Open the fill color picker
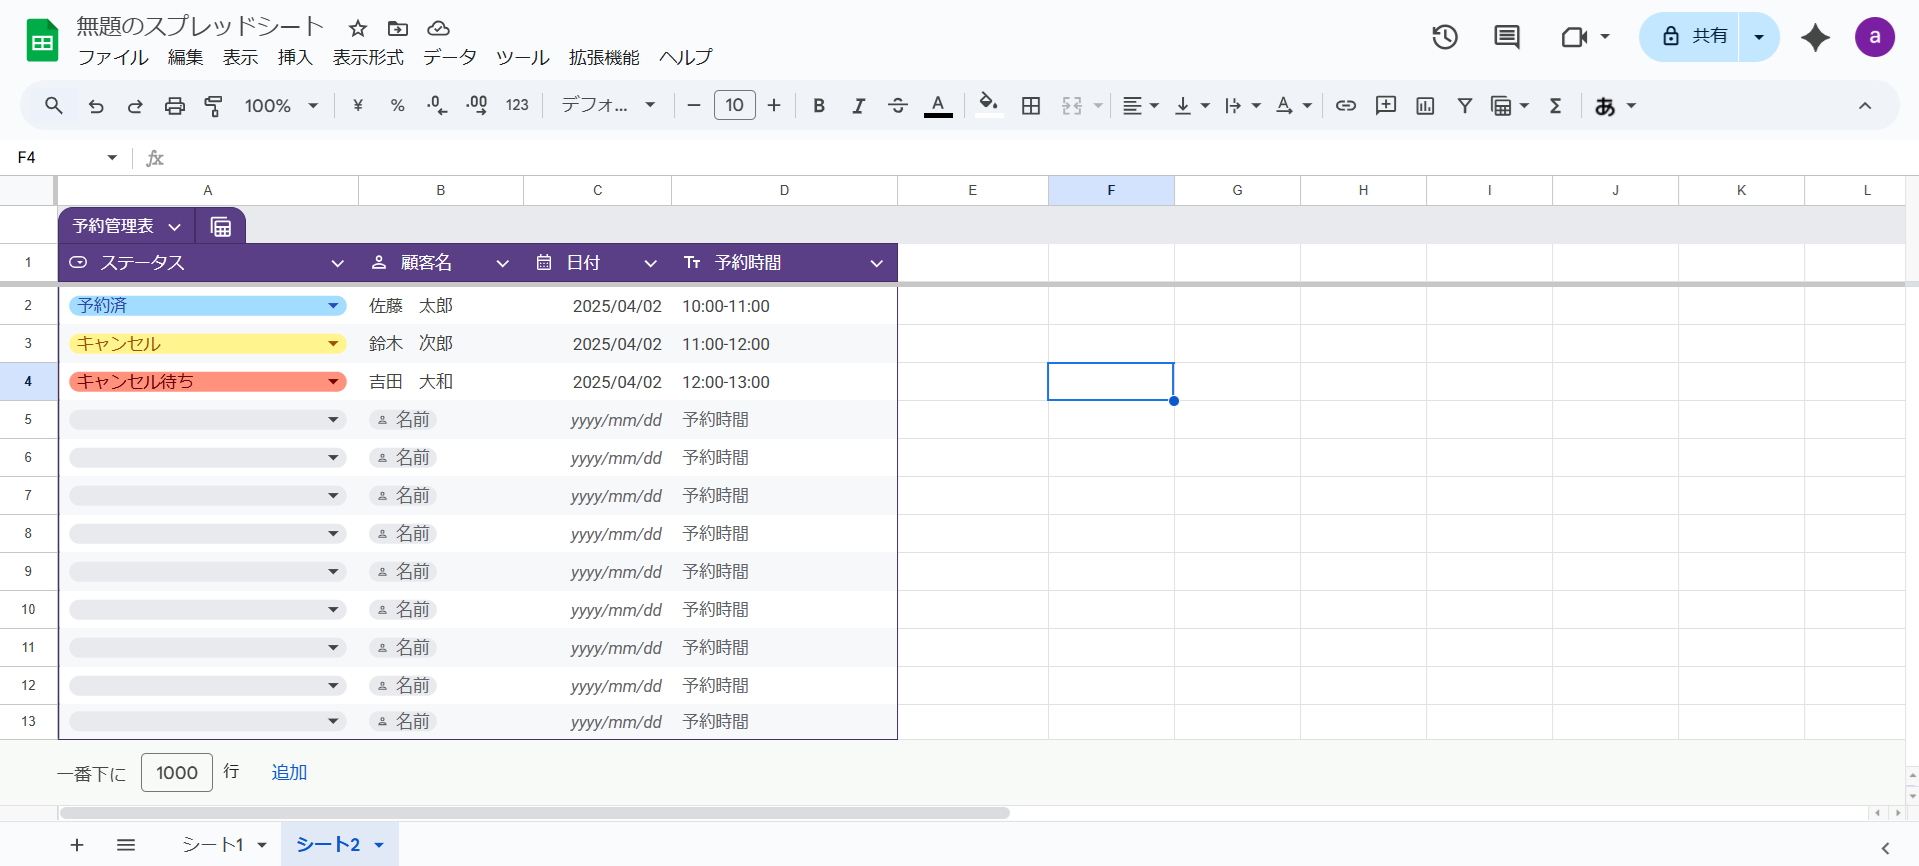Viewport: 1919px width, 866px height. [988, 106]
